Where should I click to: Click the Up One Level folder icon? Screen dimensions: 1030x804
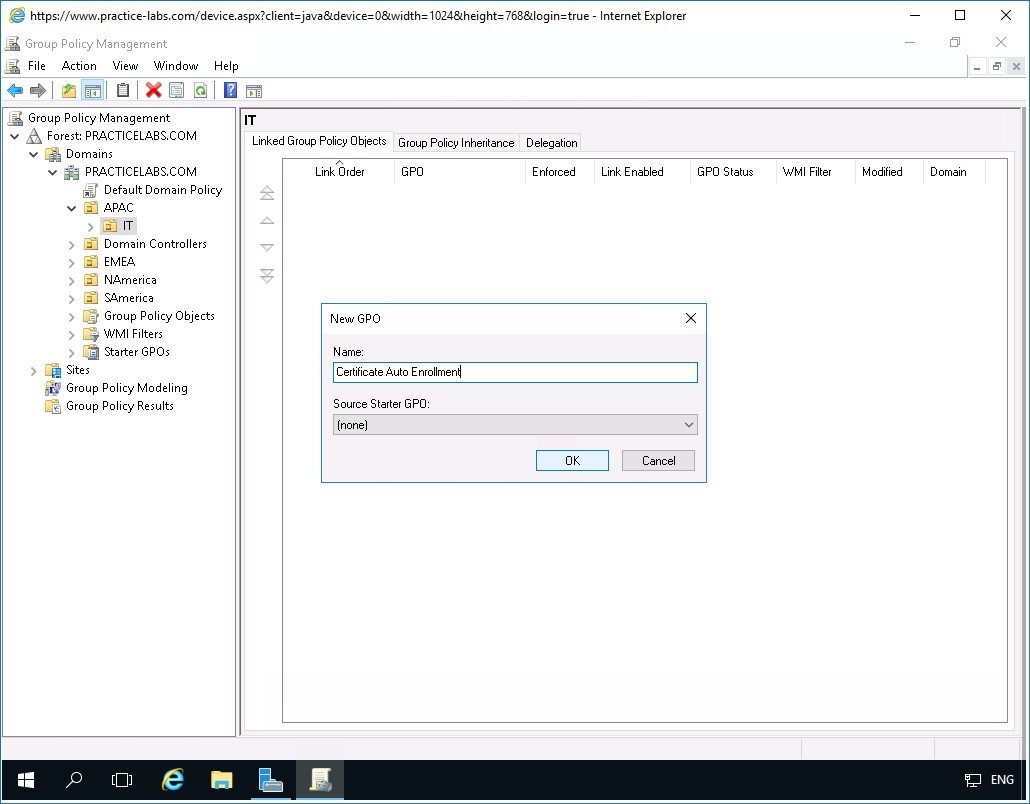[x=67, y=90]
